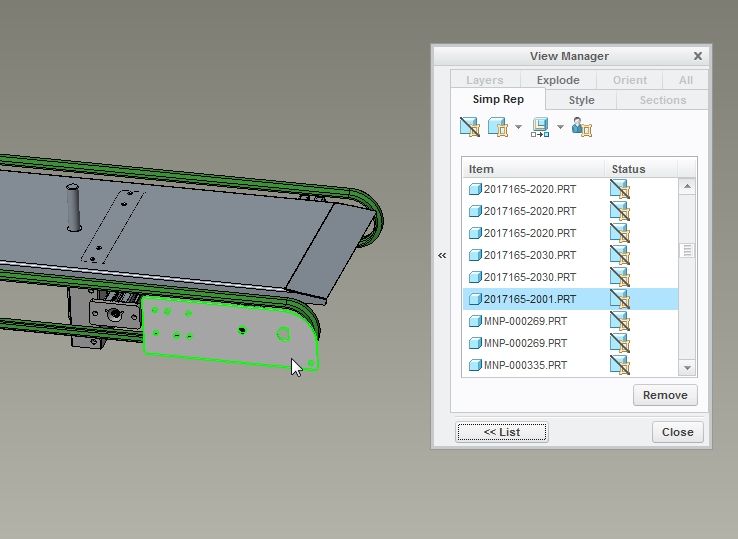
Task: Collapse the panel with the « arrow
Action: click(x=442, y=256)
